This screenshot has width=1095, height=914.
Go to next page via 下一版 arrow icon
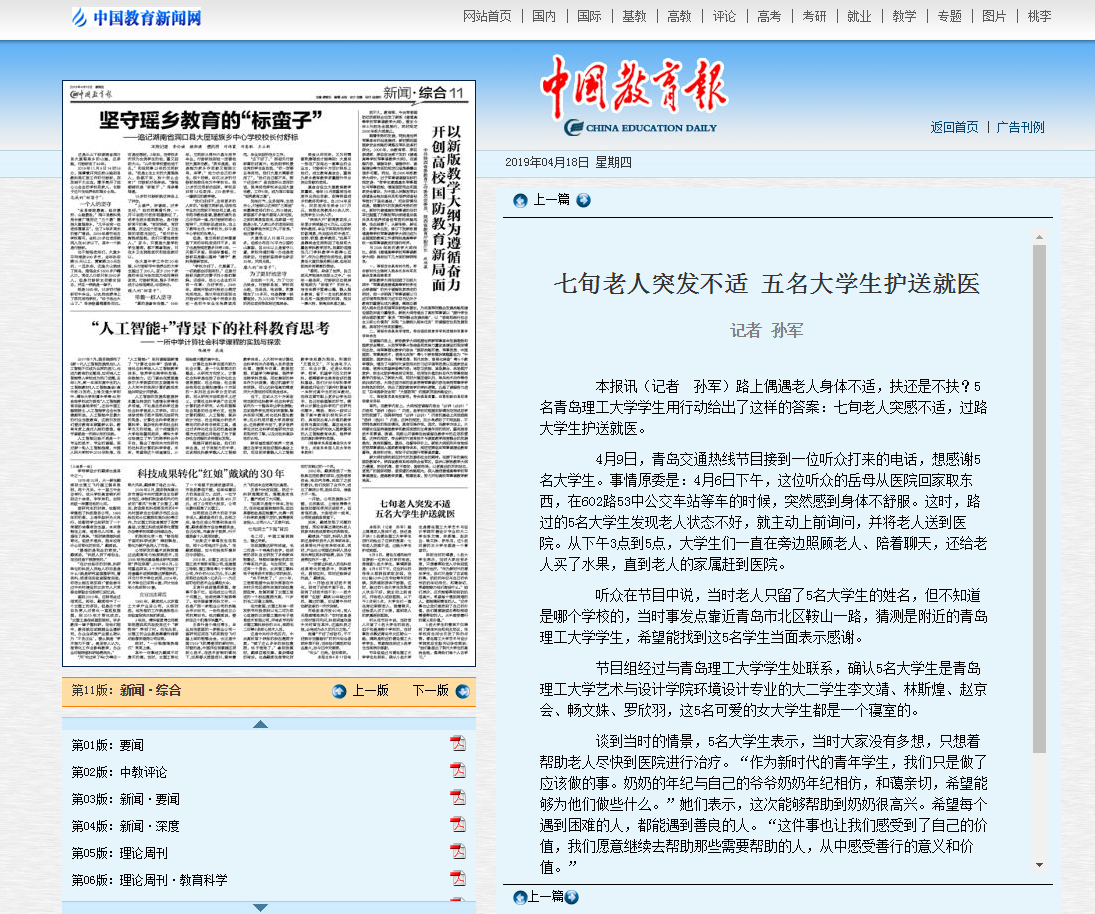[x=461, y=691]
